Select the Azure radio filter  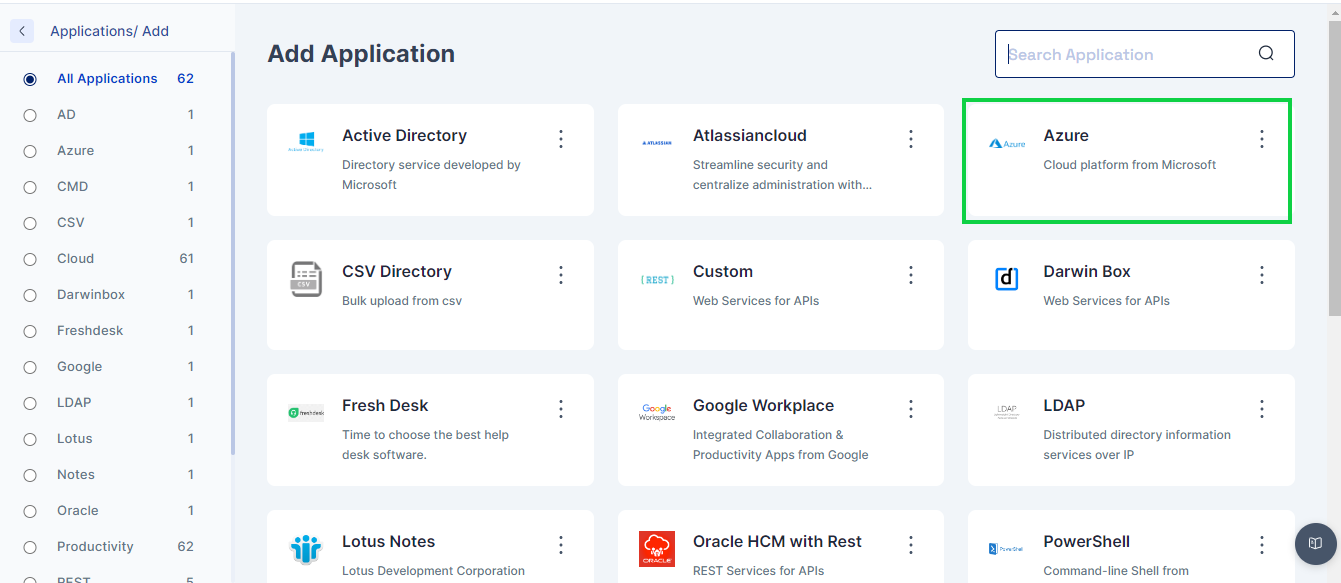tap(30, 151)
